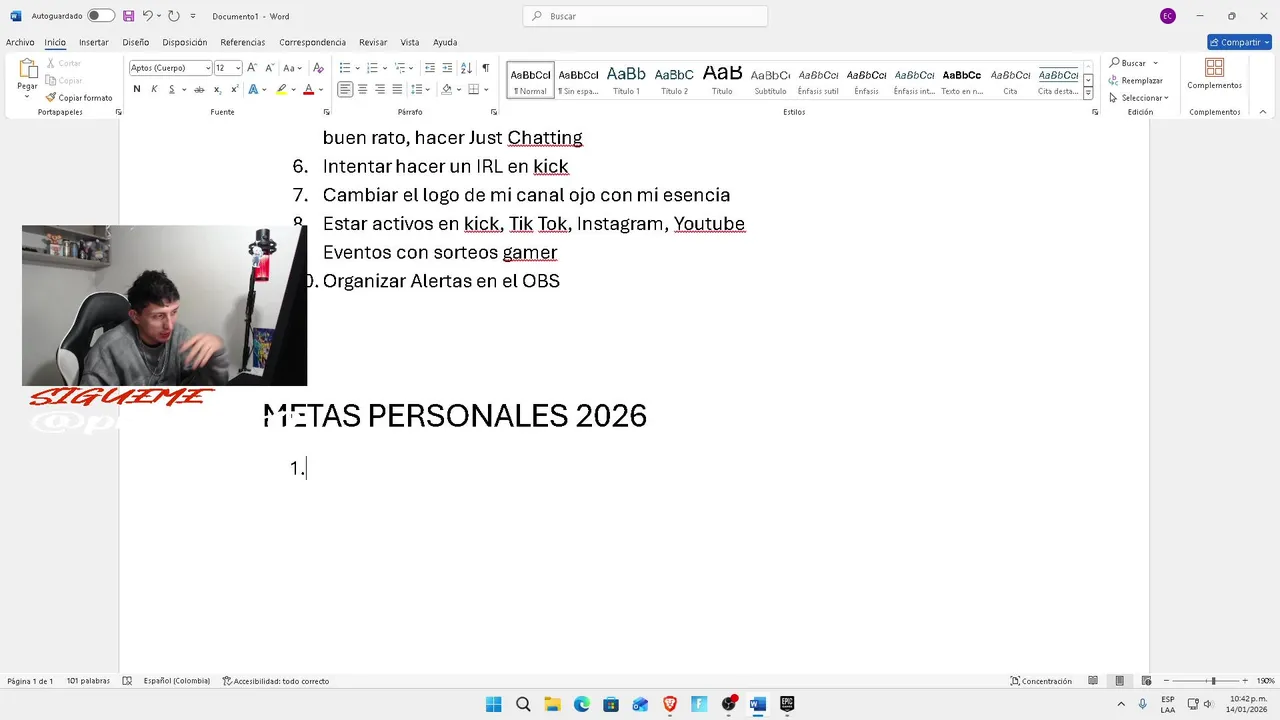Viewport: 1280px width, 720px height.
Task: Toggle strikethrough formatting
Action: pos(199,89)
